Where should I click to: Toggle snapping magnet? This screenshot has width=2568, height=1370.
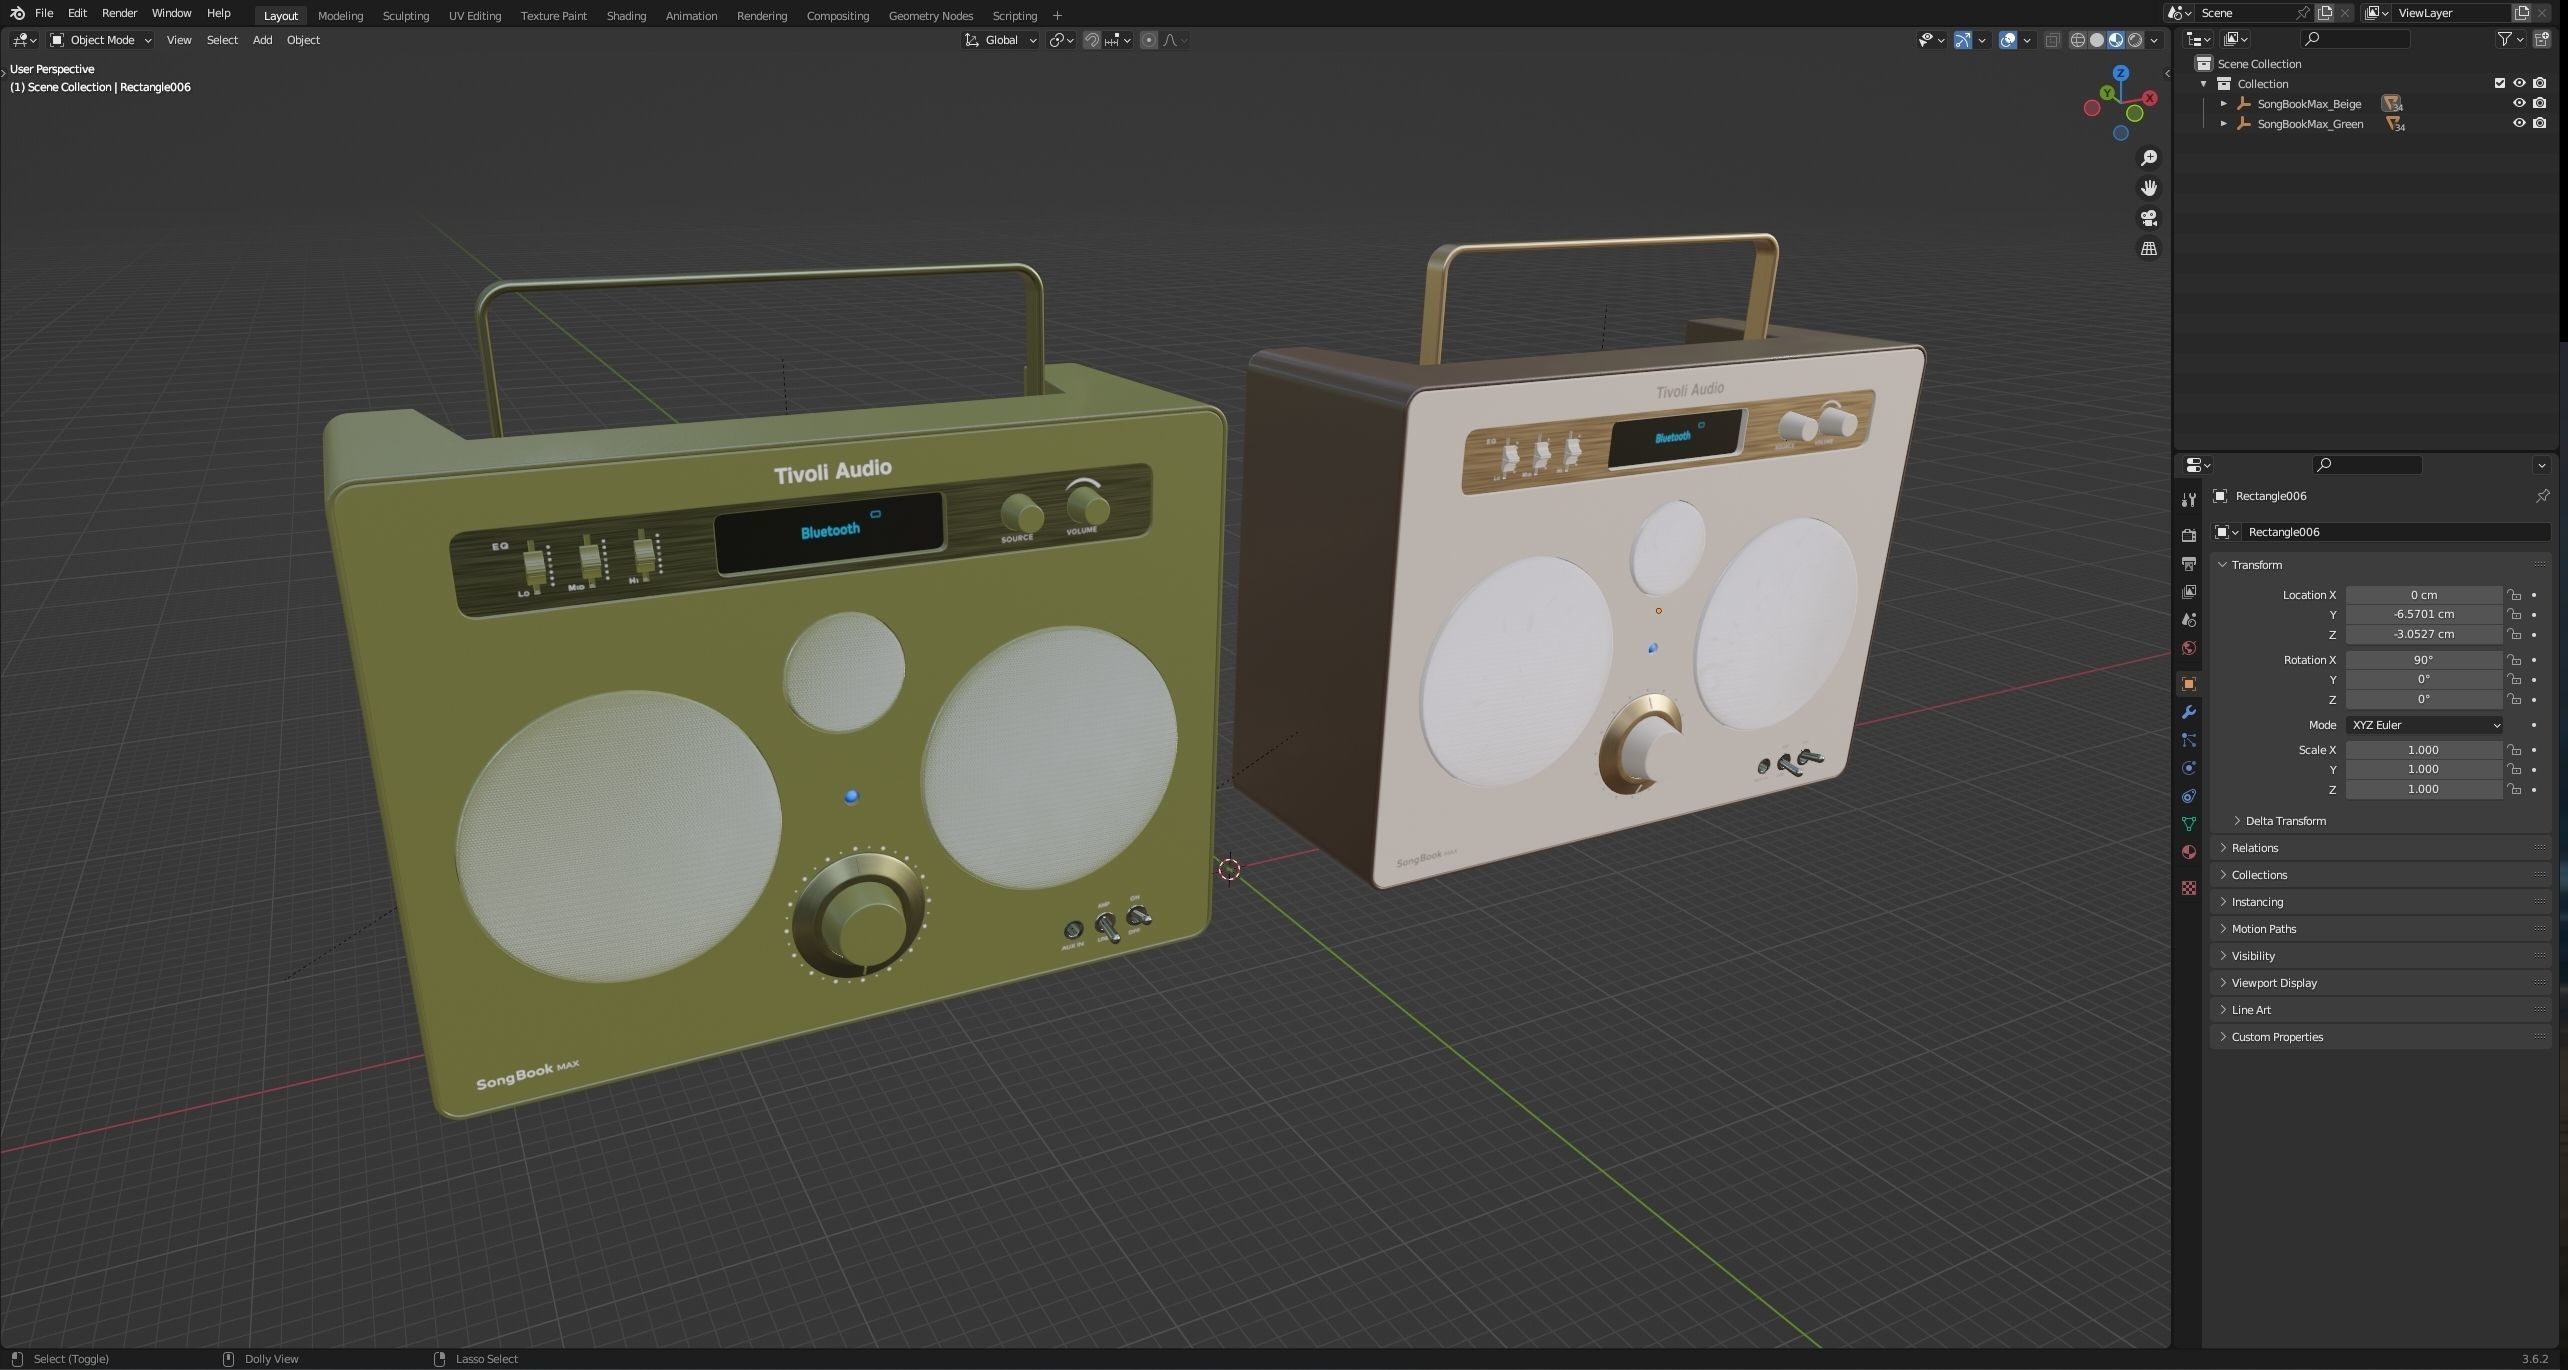click(1092, 40)
